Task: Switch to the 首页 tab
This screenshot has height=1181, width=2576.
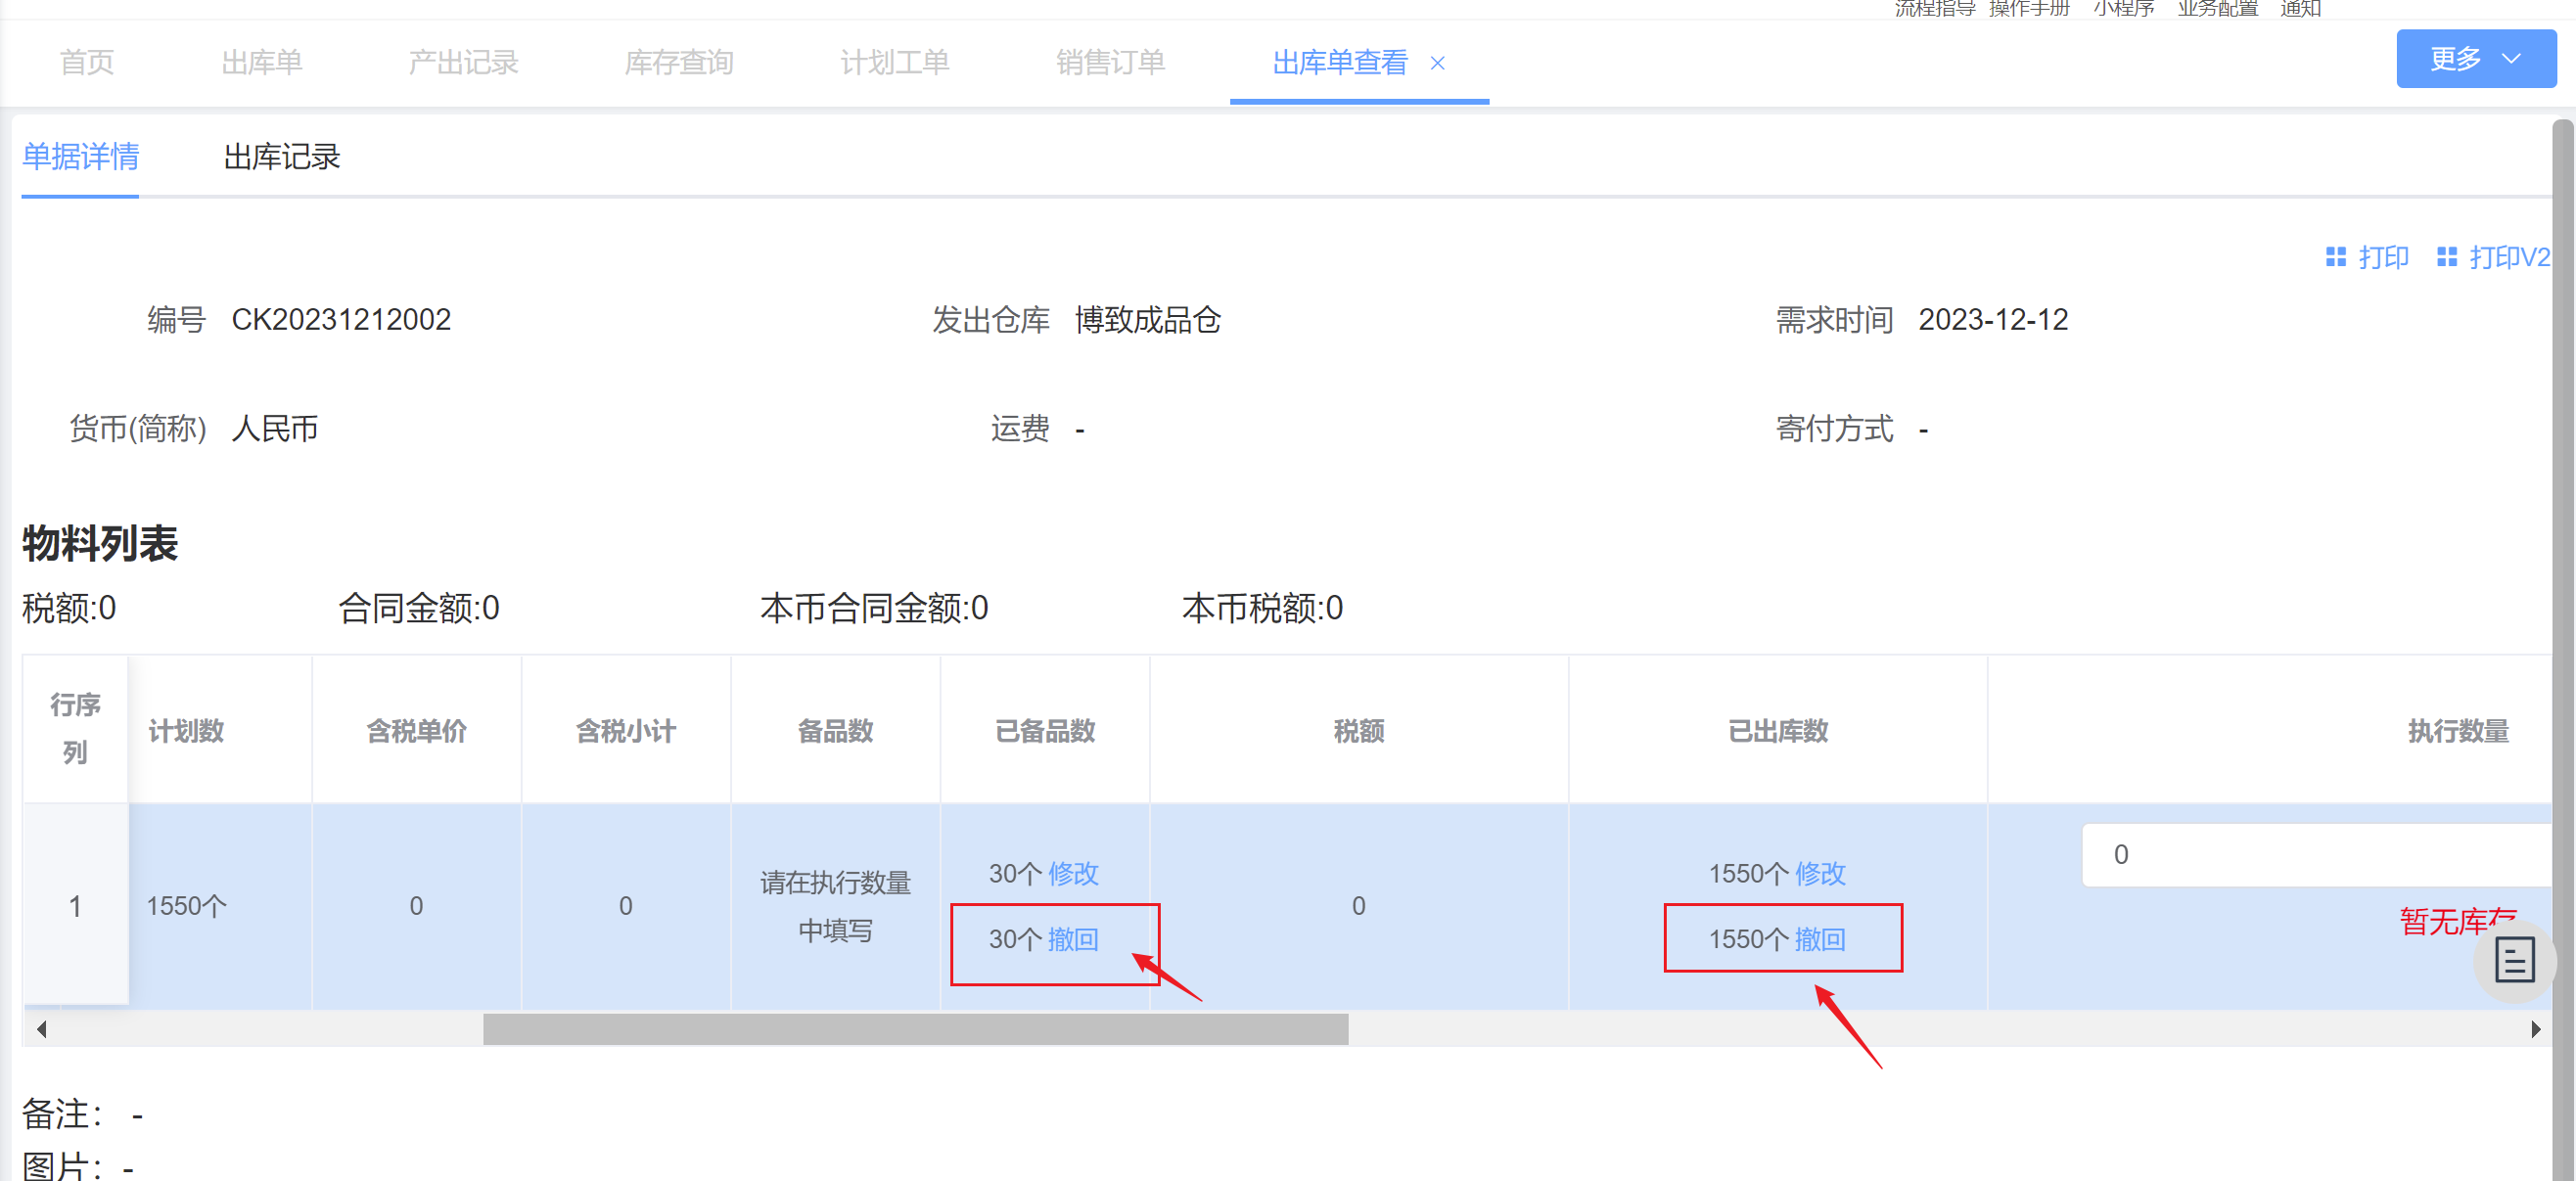Action: click(x=87, y=62)
